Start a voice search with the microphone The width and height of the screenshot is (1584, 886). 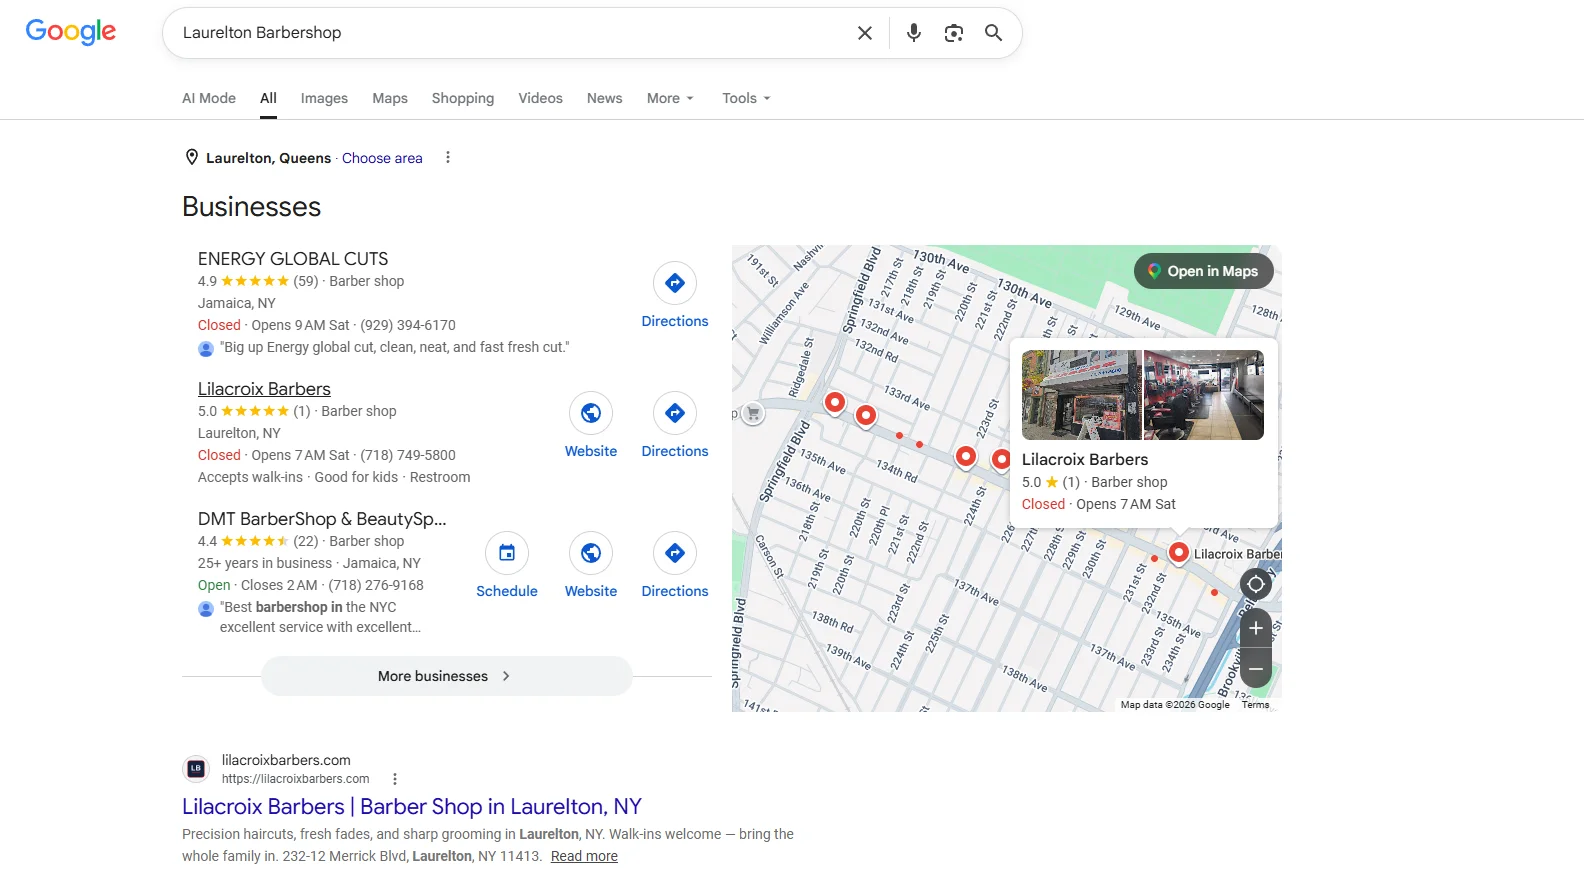[x=914, y=33]
